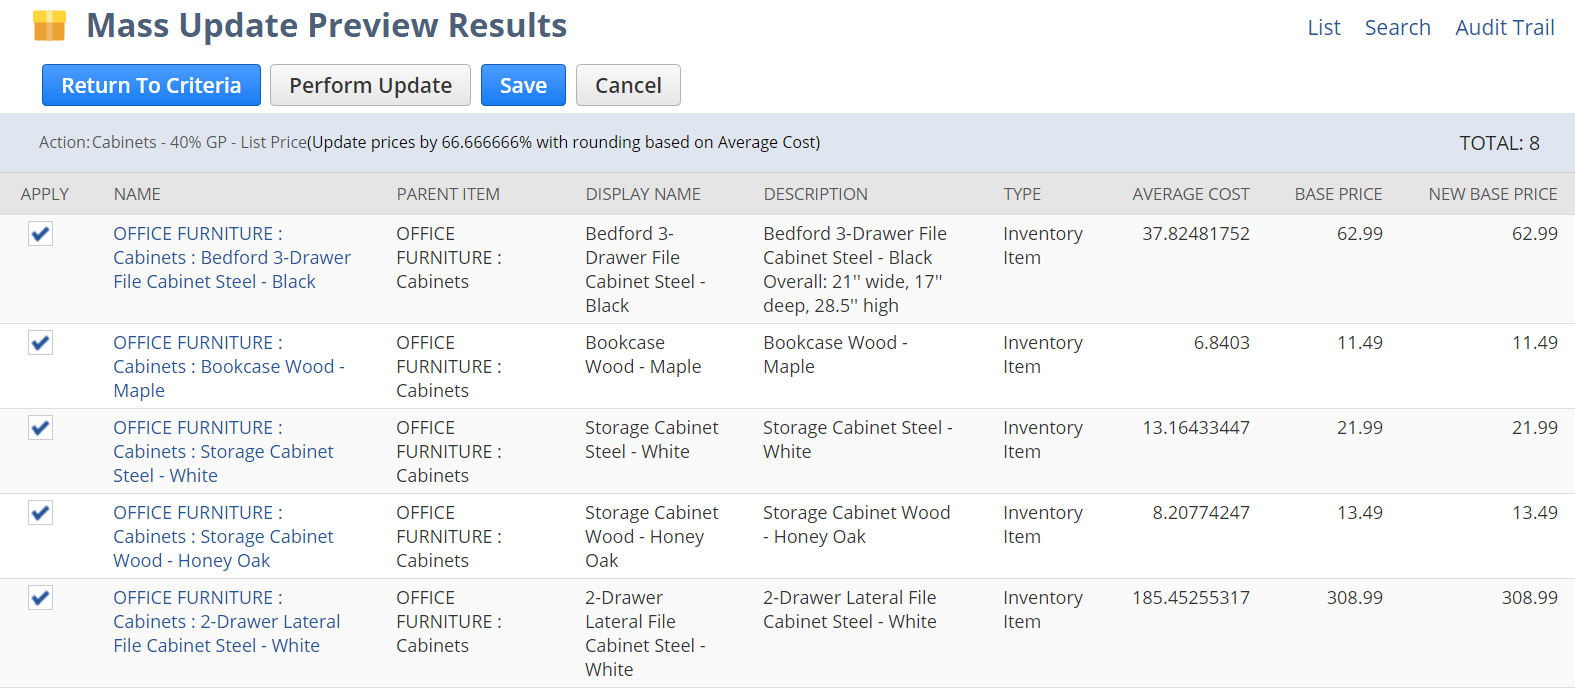Uncheck Apply for Bedford 3-Drawer File Cabinet
Viewport: 1575px width, 693px height.
coord(40,234)
